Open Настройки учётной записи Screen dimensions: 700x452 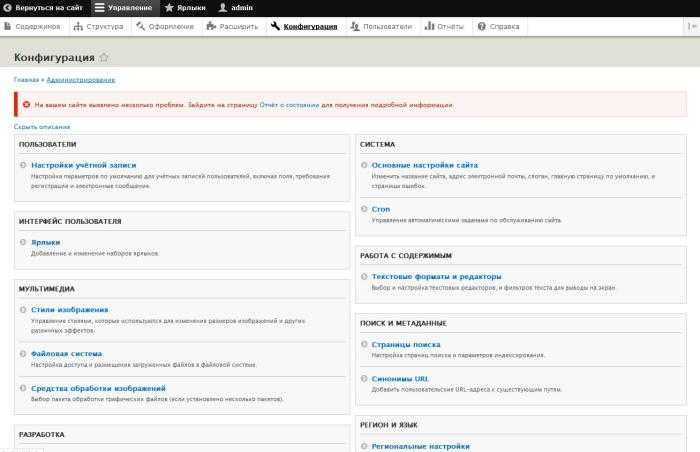[83, 165]
